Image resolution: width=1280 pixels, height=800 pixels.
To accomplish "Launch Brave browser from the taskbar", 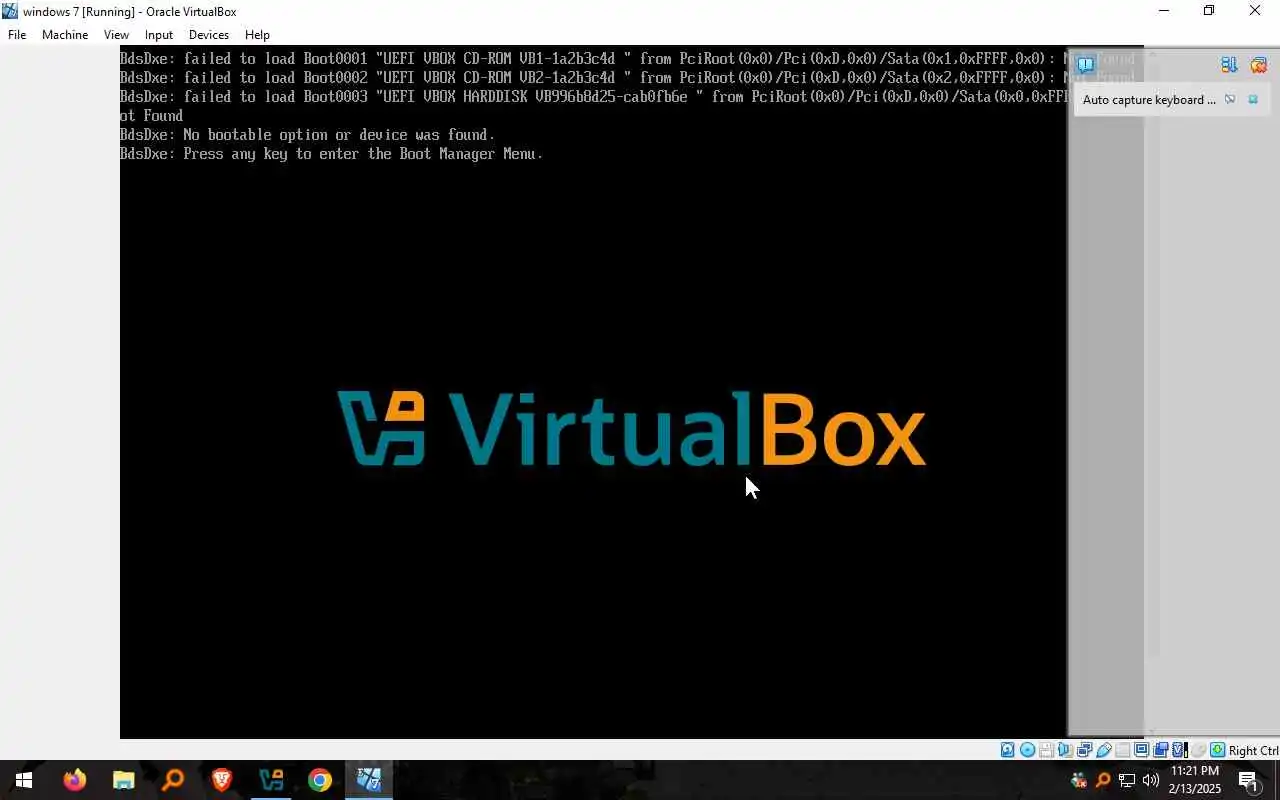I will (222, 780).
